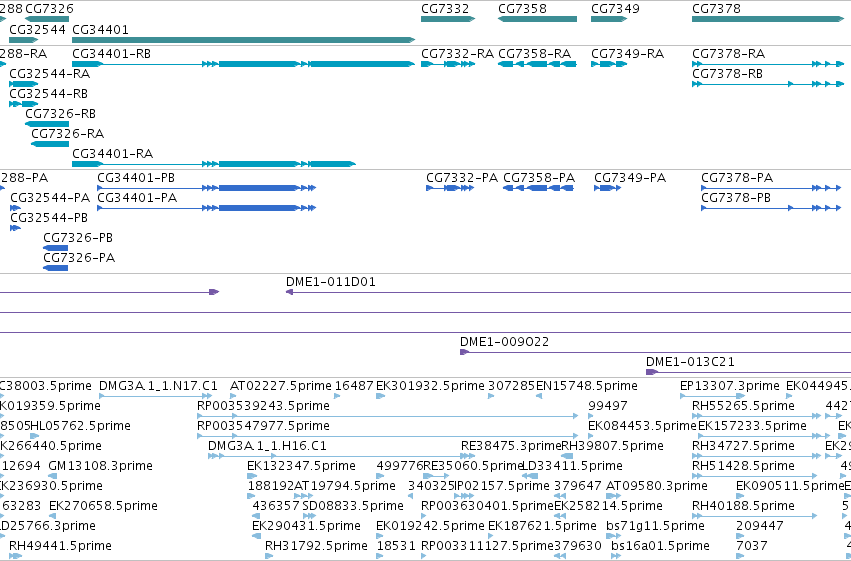Click the RP003539243.5prime EST label
This screenshot has width=851, height=561.
(263, 406)
